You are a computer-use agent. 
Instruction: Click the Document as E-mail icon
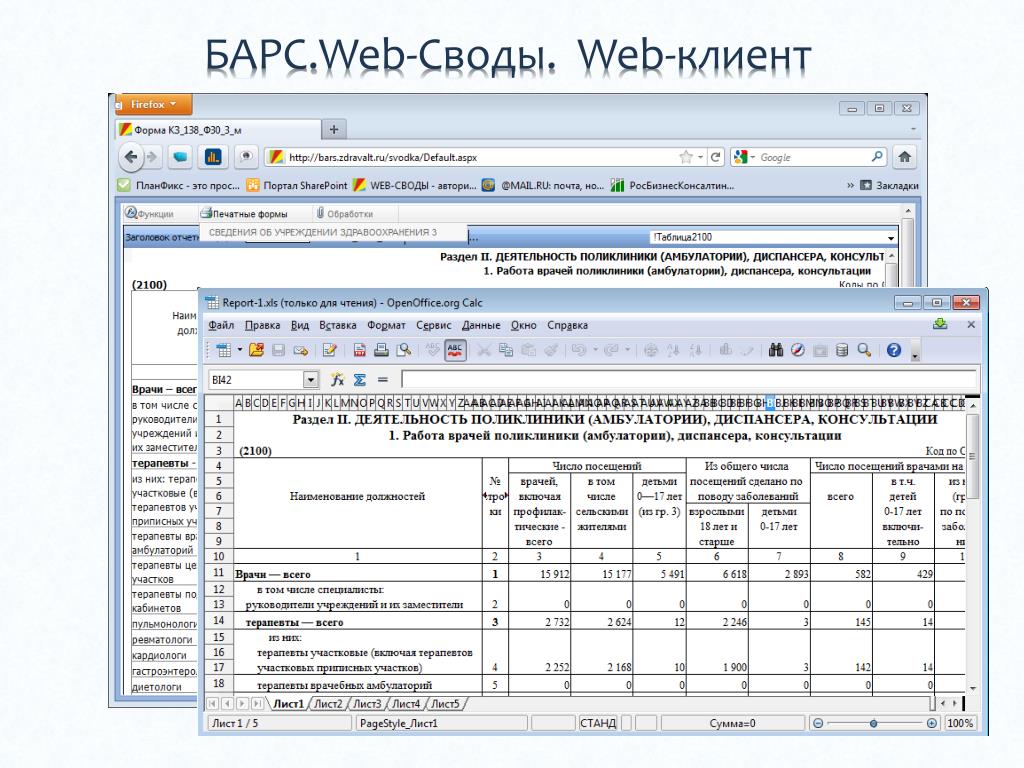click(300, 350)
